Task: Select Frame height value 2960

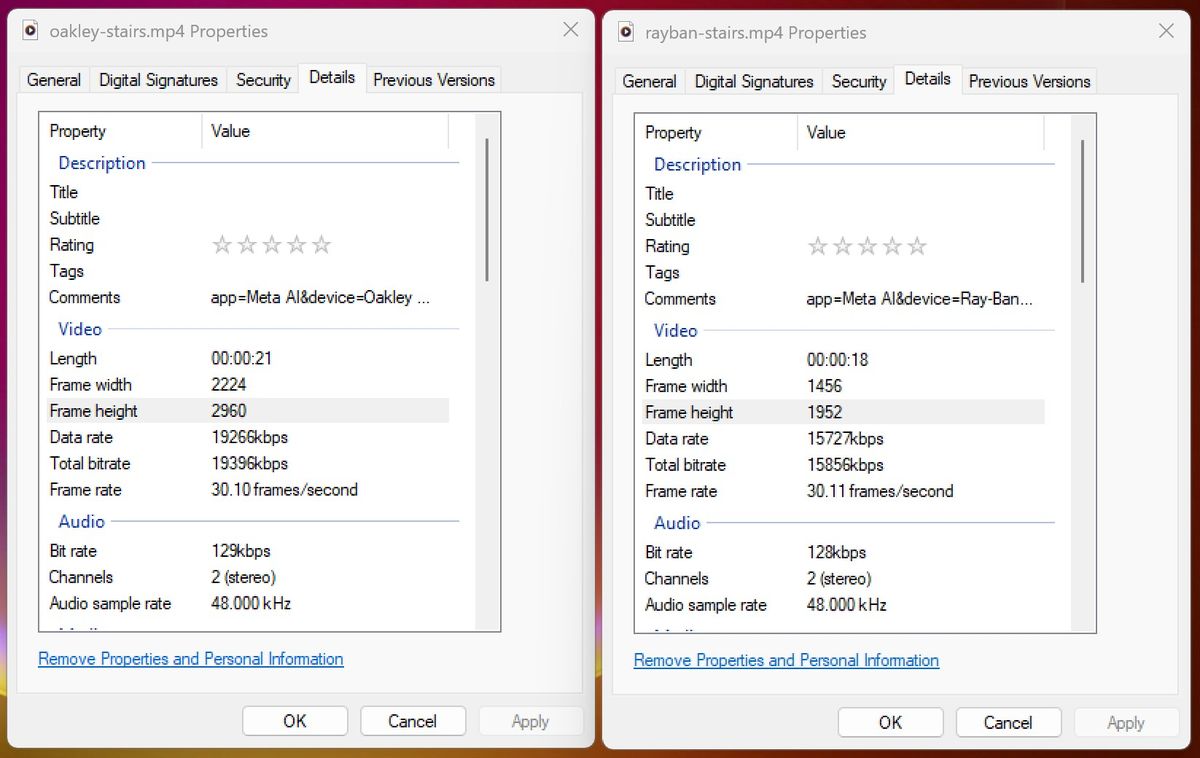Action: [x=229, y=410]
